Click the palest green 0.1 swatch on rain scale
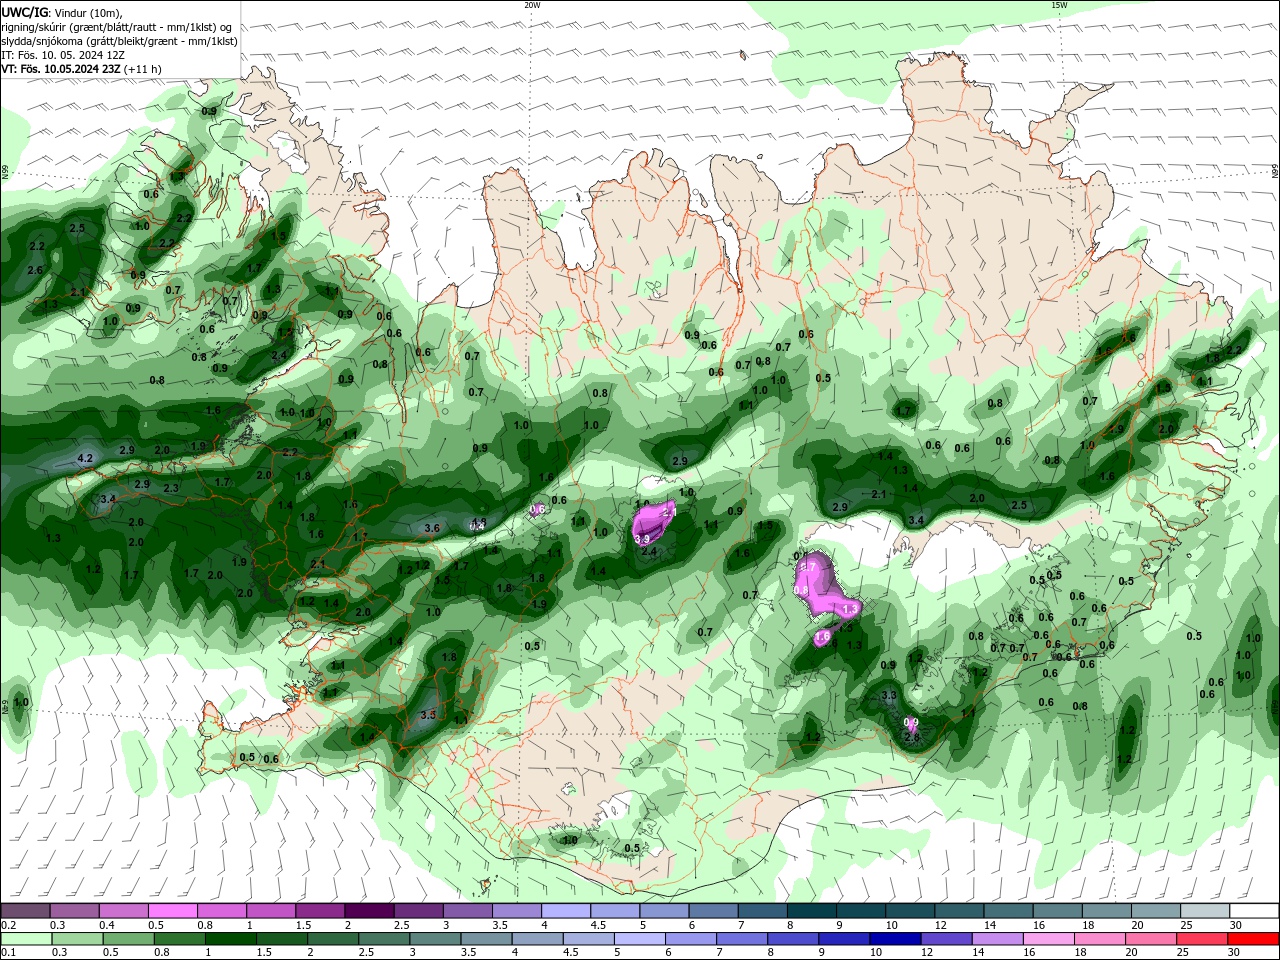Screen dimensions: 1280x960 [26, 938]
